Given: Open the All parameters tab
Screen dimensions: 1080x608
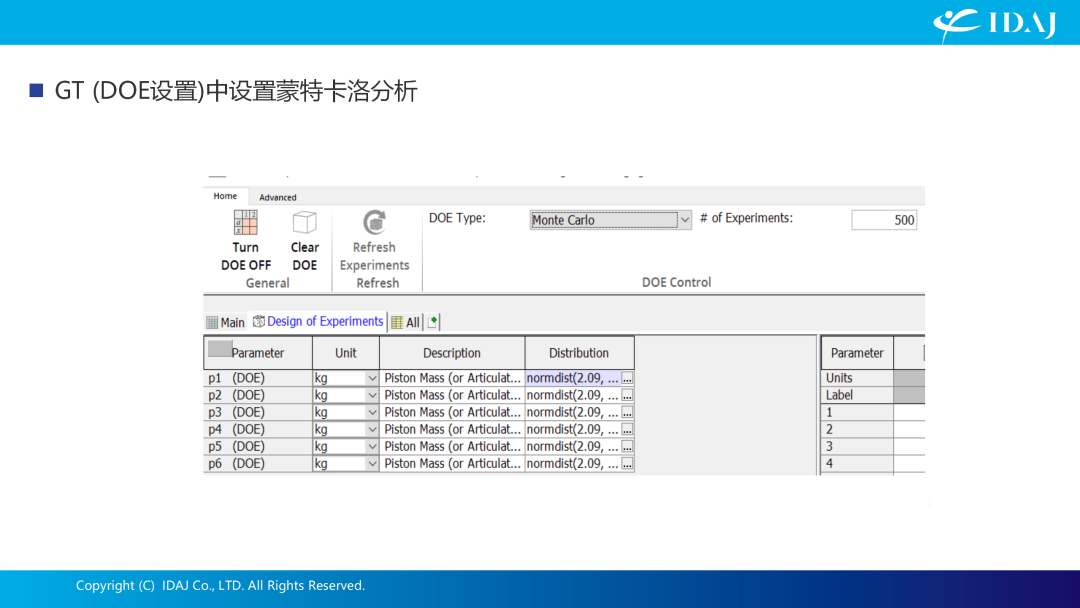Looking at the screenshot, I should 405,322.
